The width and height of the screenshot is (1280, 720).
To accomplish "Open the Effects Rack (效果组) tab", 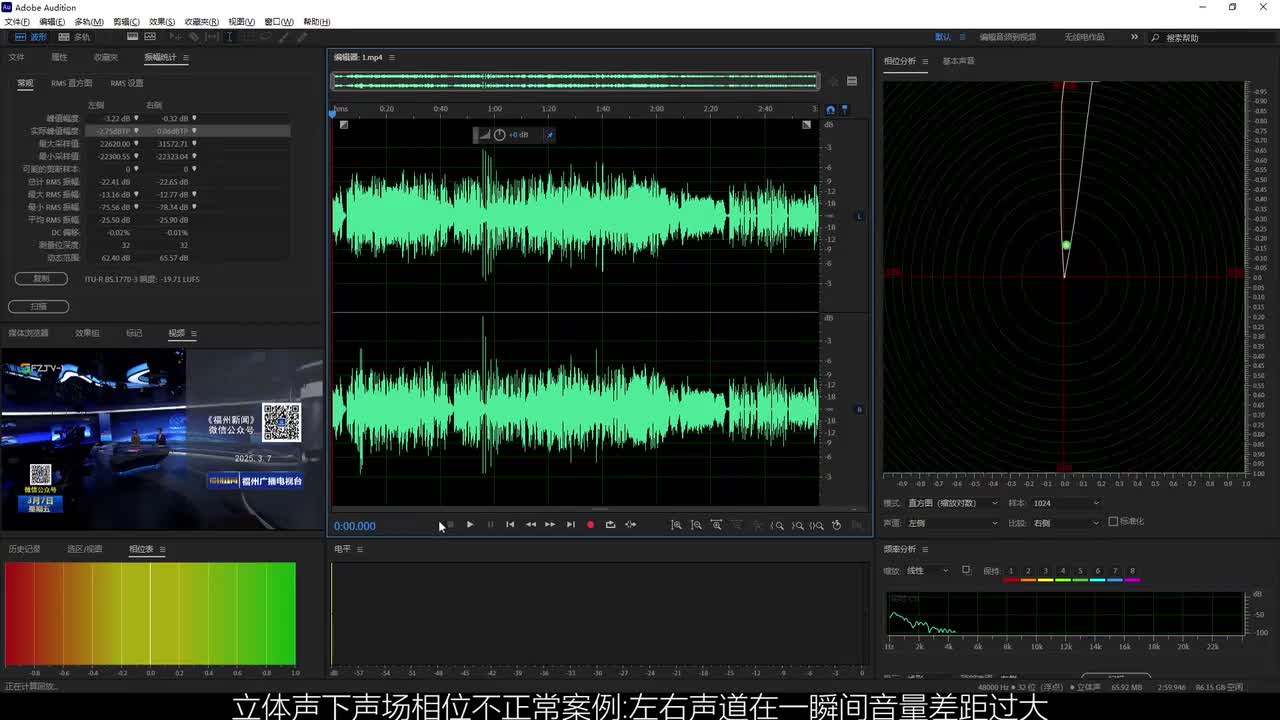I will coord(87,333).
